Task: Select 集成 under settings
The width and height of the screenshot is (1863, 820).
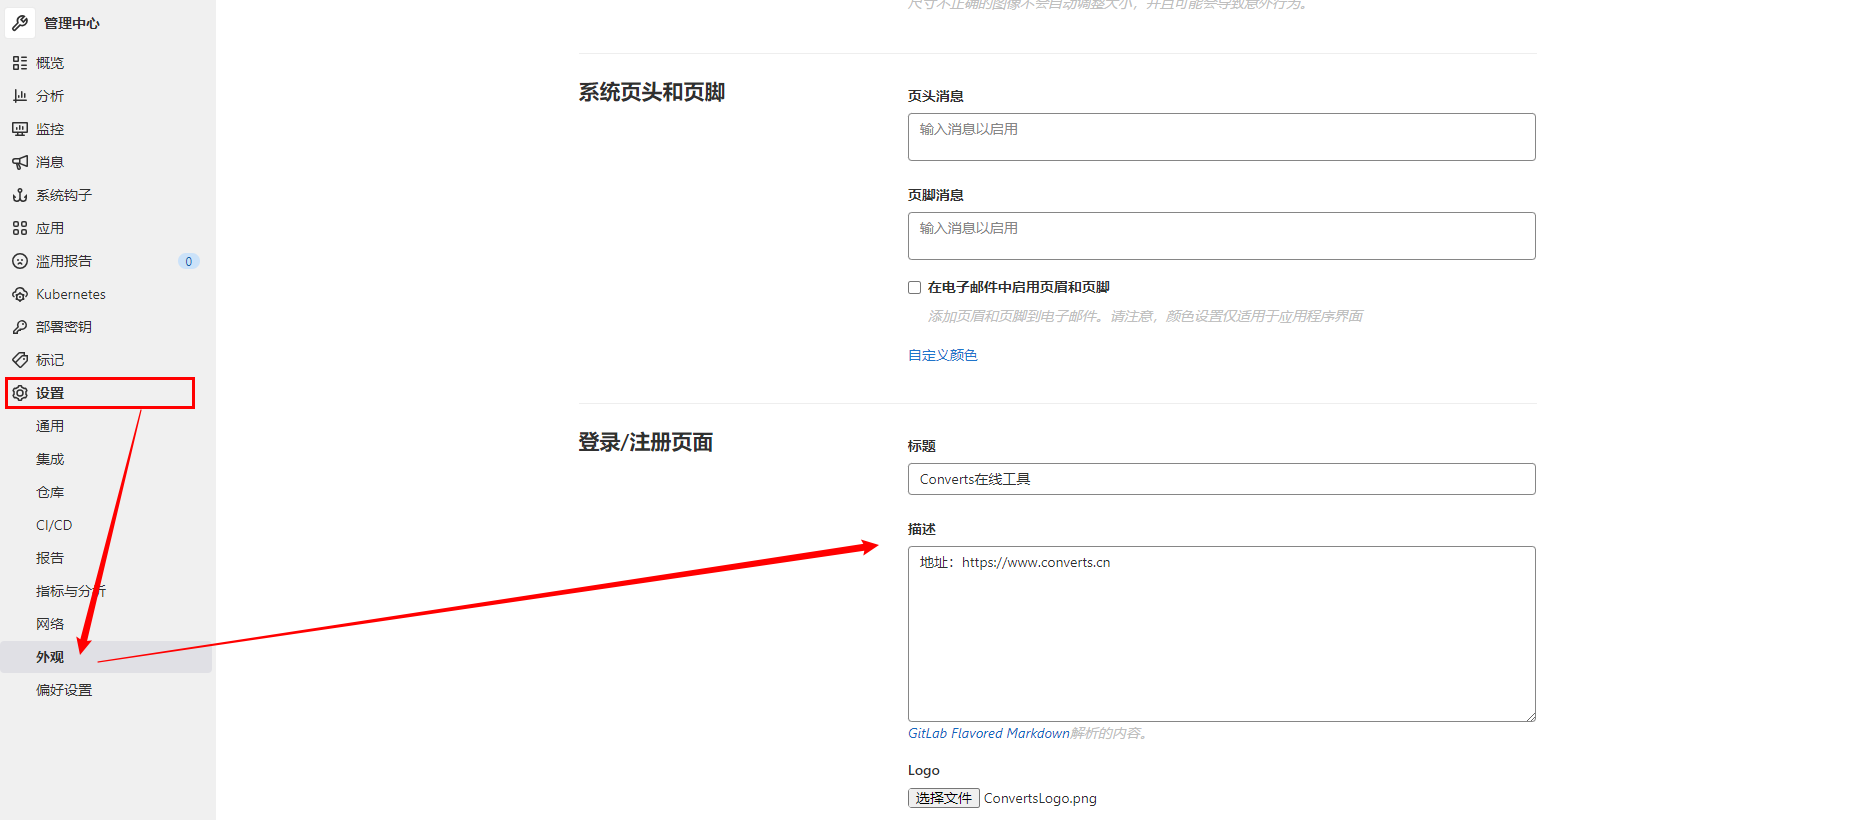Action: (x=50, y=459)
